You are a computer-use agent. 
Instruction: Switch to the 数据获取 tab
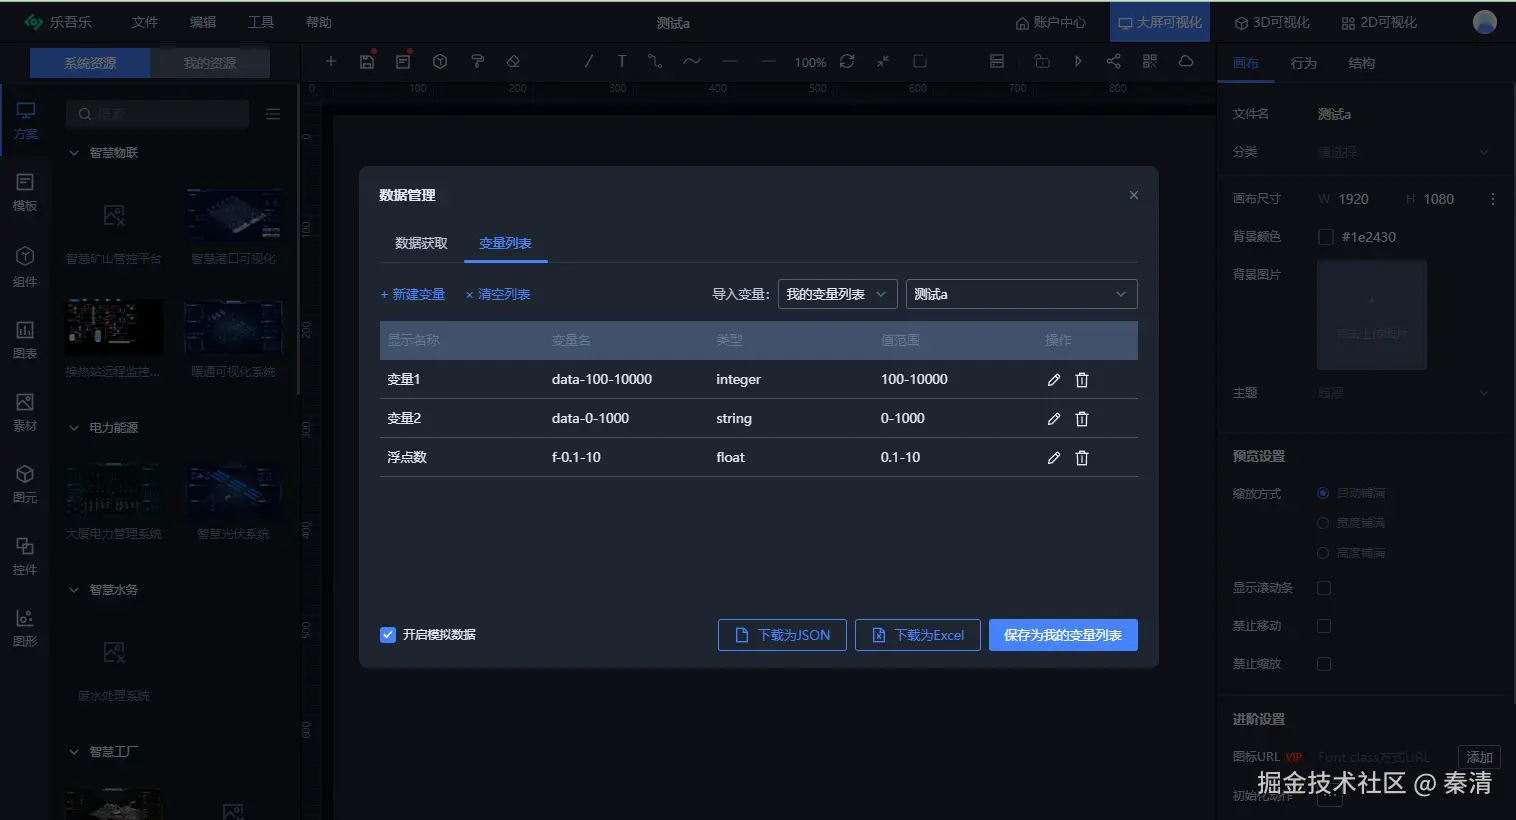[421, 243]
